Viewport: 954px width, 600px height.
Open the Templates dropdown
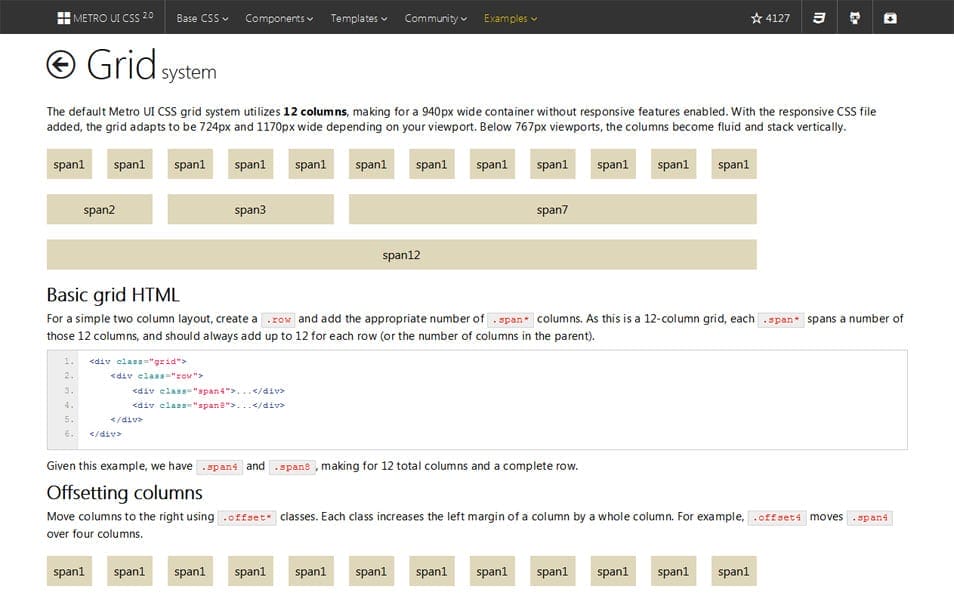pyautogui.click(x=358, y=17)
